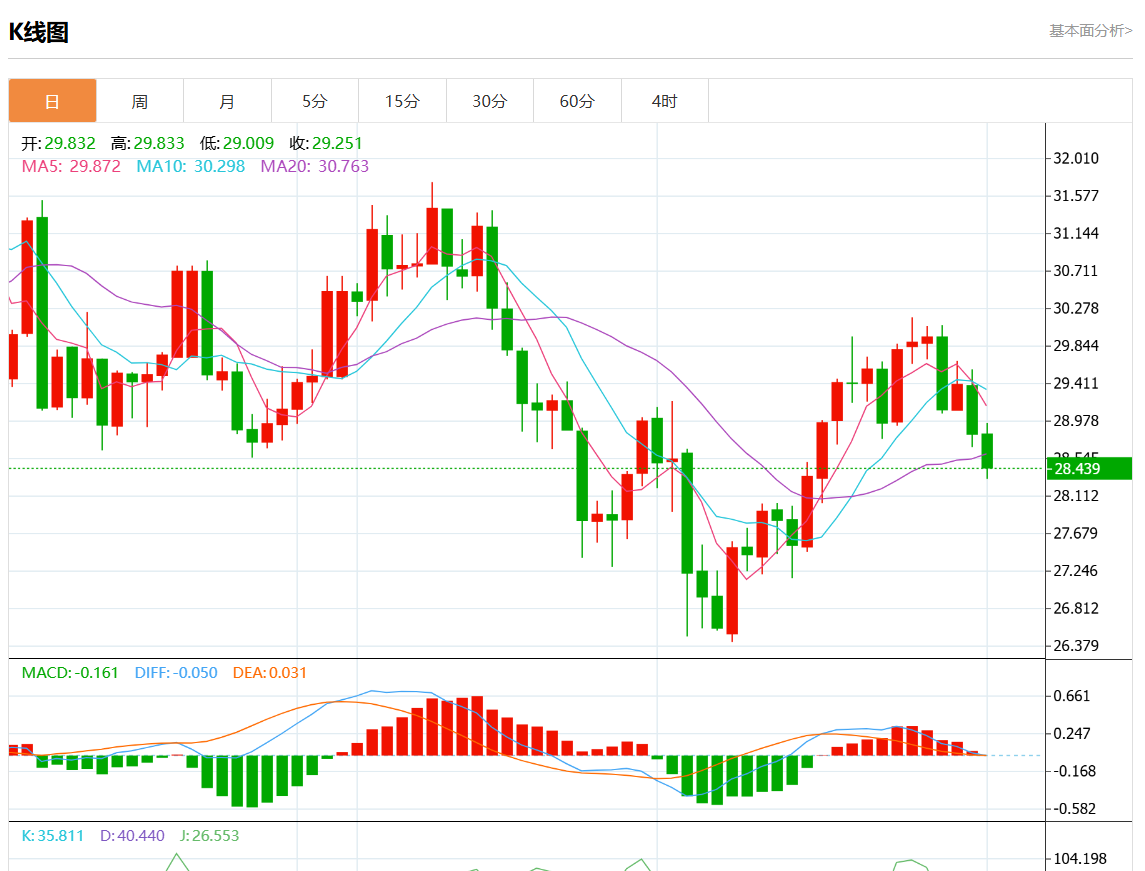This screenshot has height=871, width=1145.
Task: Click the MA20 indicator label
Action: click(314, 166)
